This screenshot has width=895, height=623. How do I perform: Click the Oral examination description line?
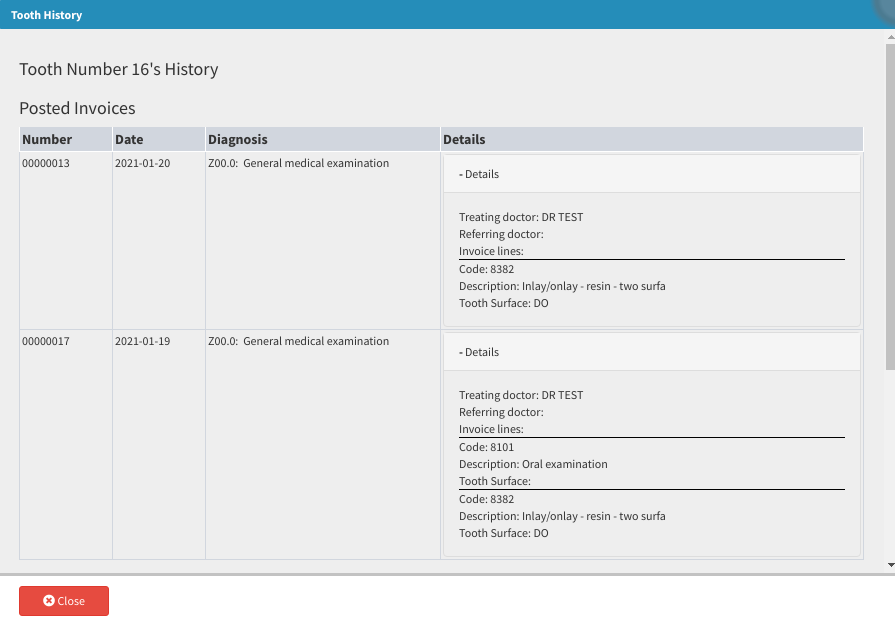(533, 464)
